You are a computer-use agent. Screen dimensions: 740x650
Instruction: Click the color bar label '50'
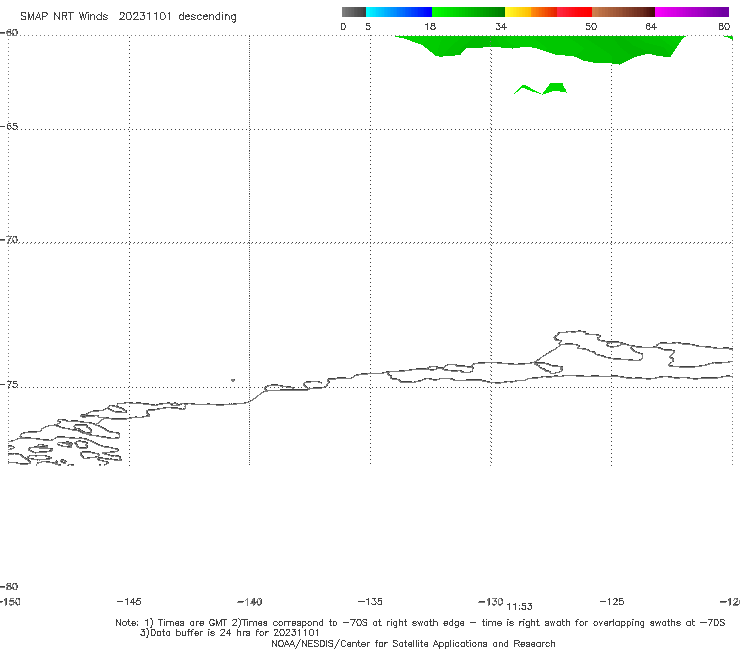(591, 27)
